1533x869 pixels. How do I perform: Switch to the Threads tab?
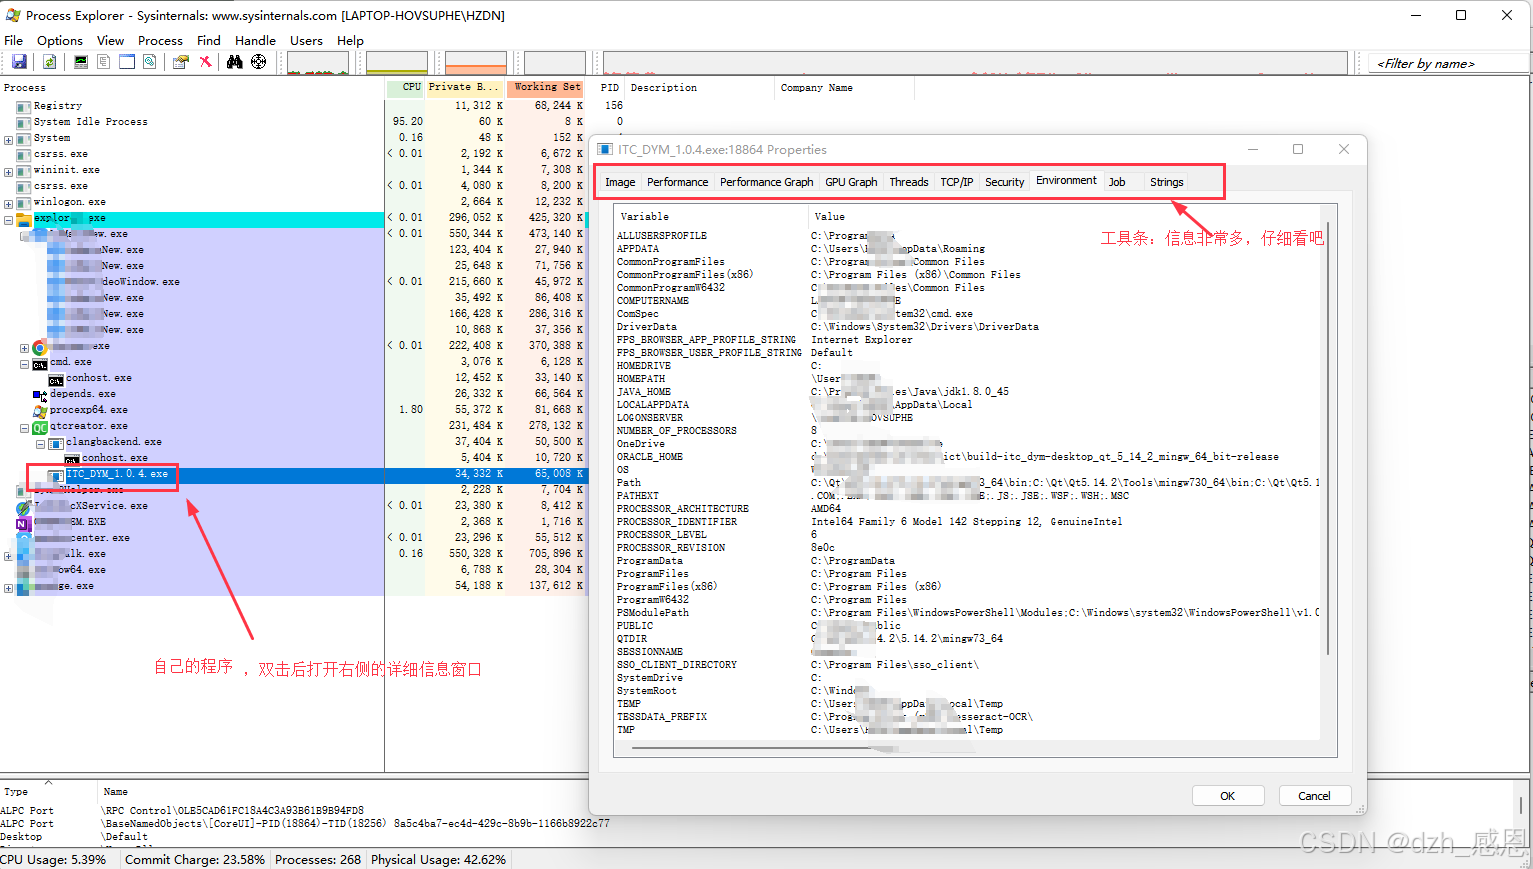pyautogui.click(x=908, y=182)
